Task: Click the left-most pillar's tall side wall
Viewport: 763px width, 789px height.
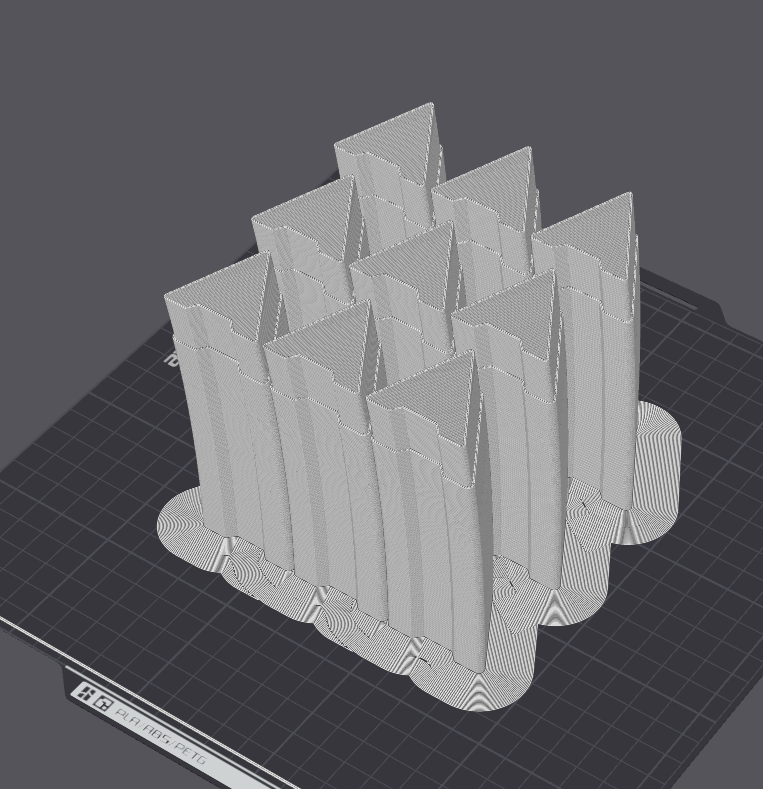Action: 215,430
